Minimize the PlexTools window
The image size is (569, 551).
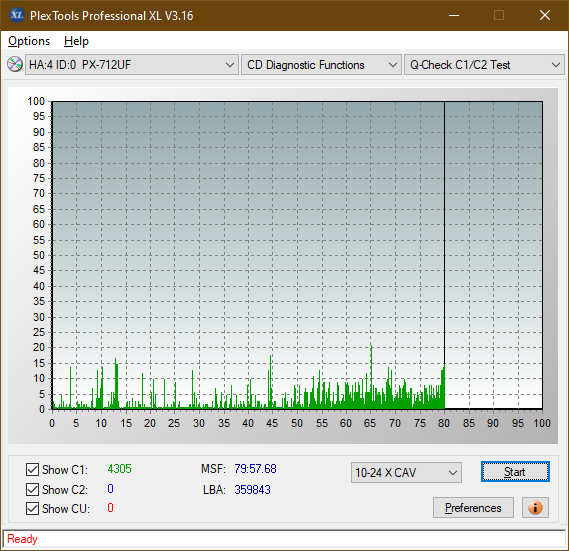[454, 15]
